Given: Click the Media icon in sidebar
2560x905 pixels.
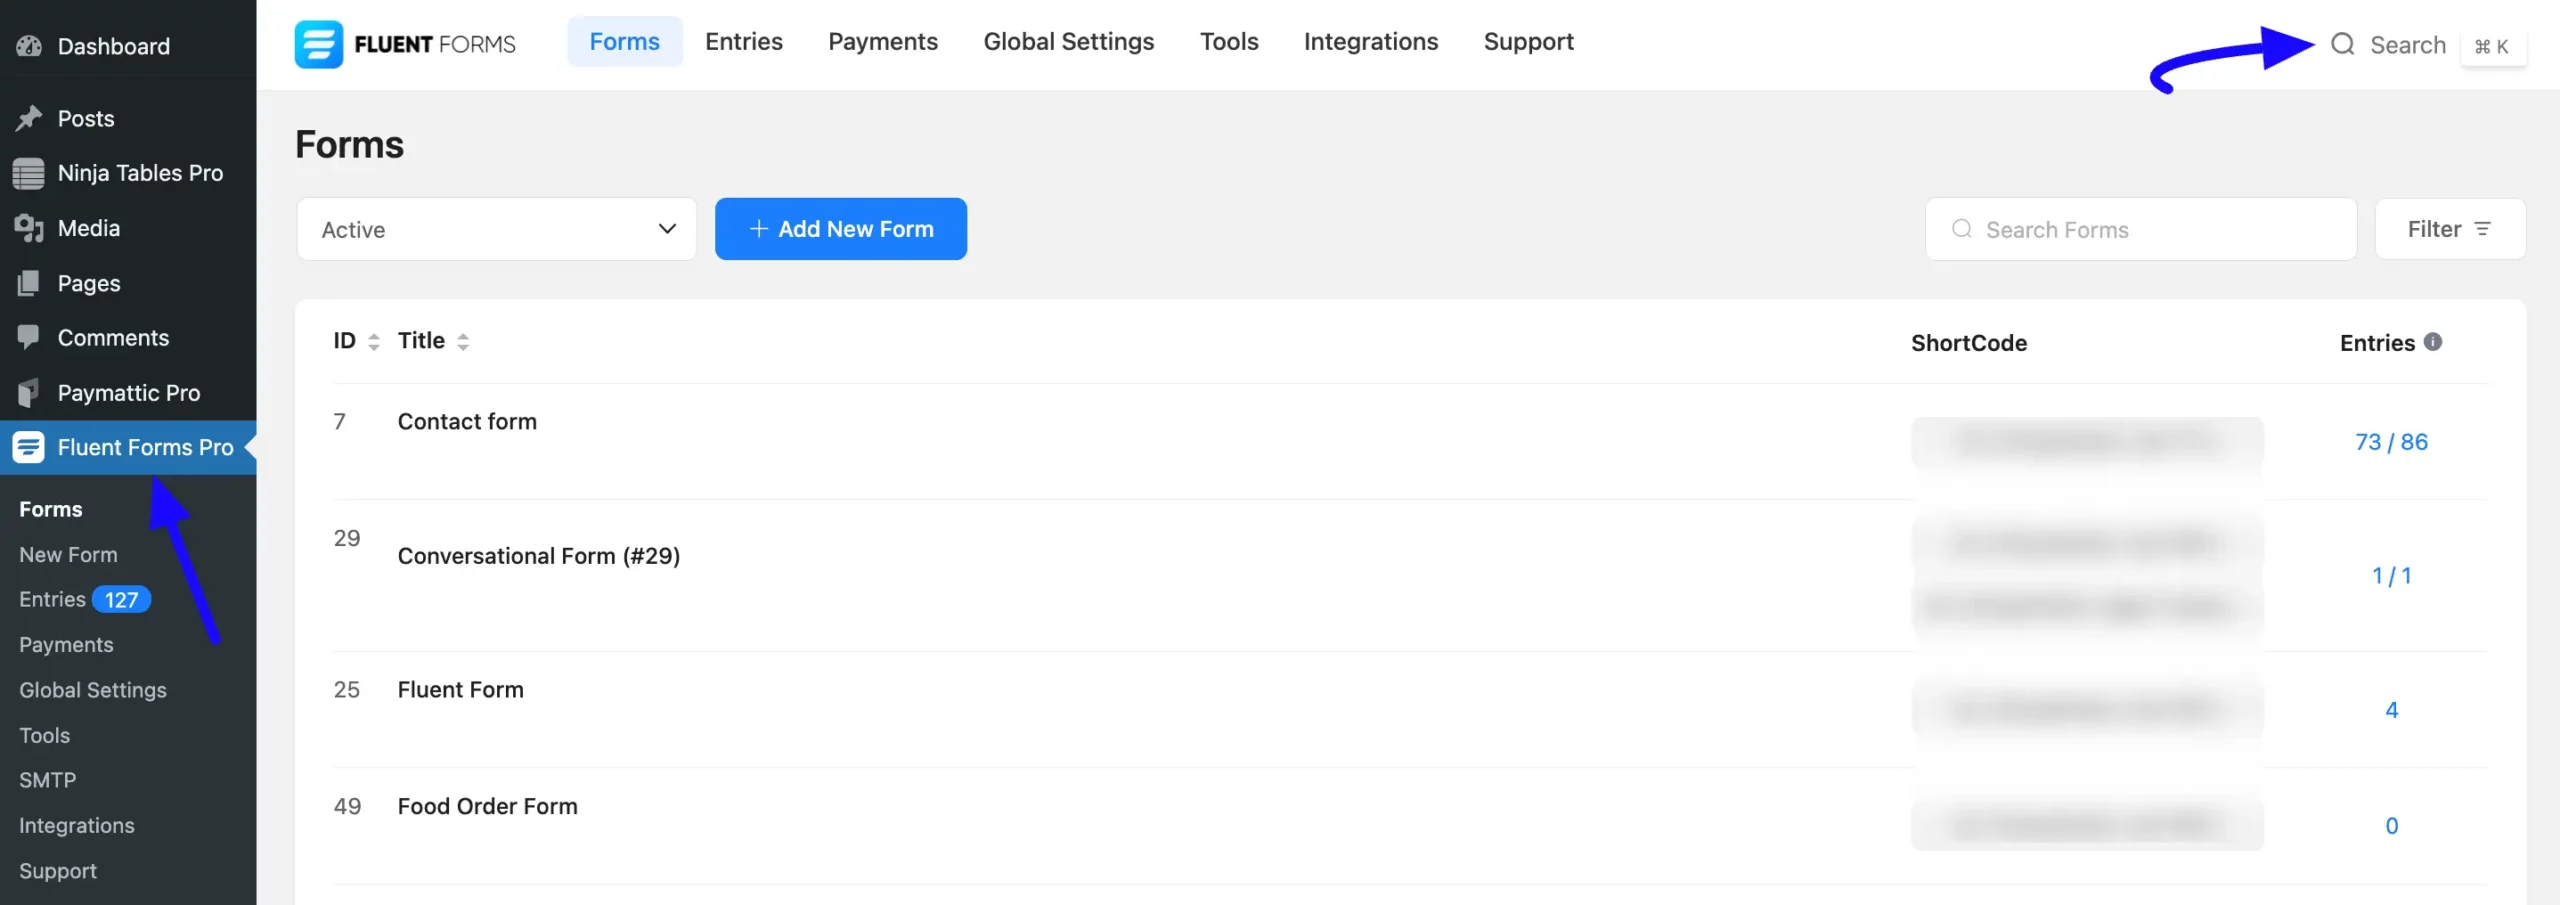Looking at the screenshot, I should point(29,228).
